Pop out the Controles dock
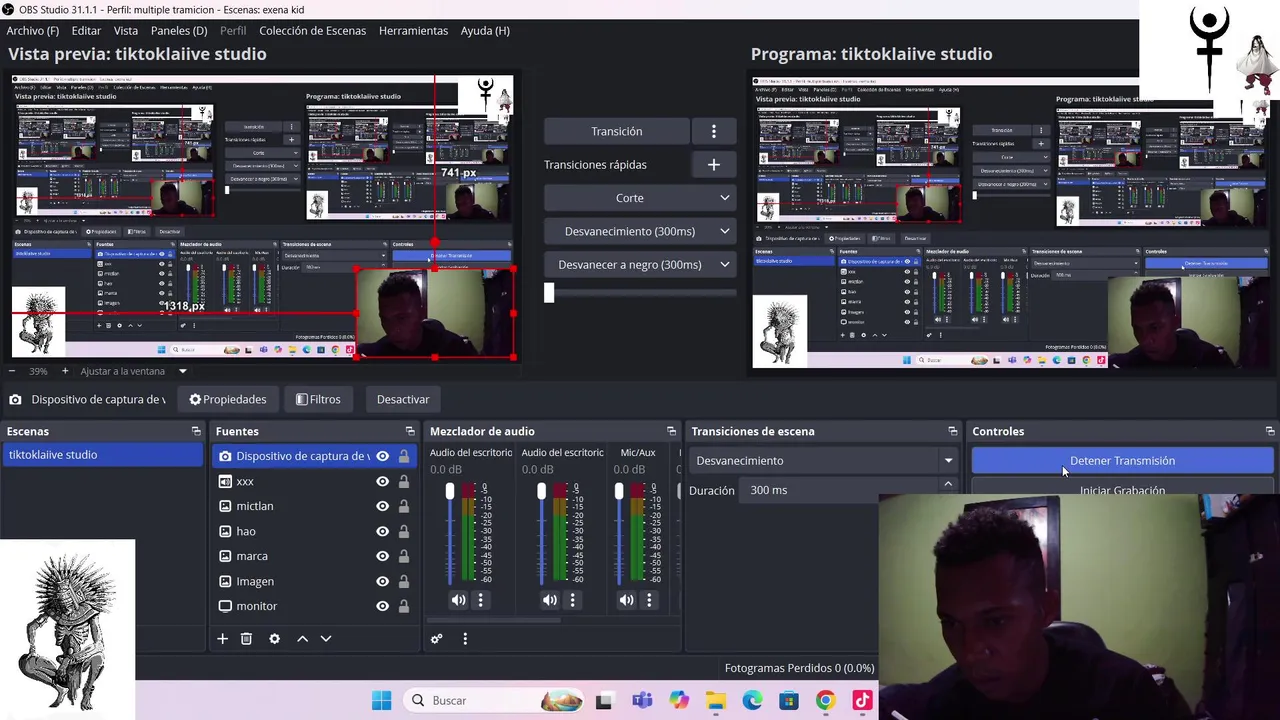The height and width of the screenshot is (720, 1280). coord(1270,431)
